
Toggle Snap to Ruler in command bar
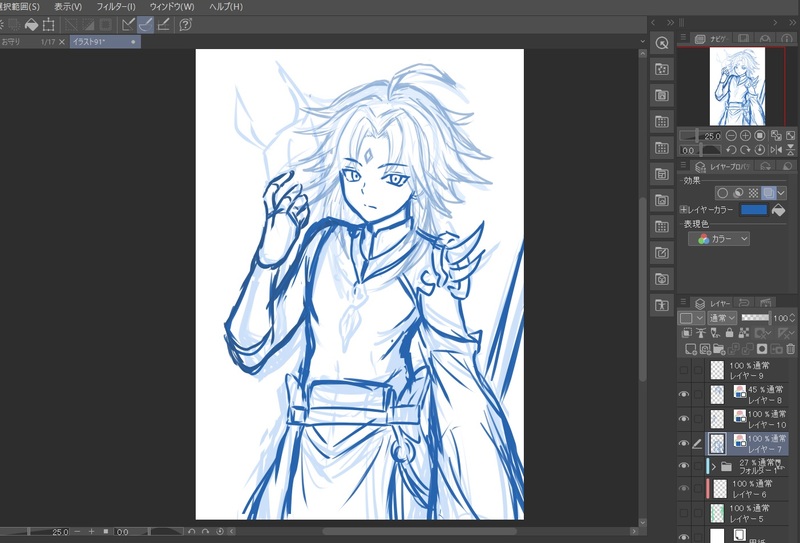click(128, 24)
